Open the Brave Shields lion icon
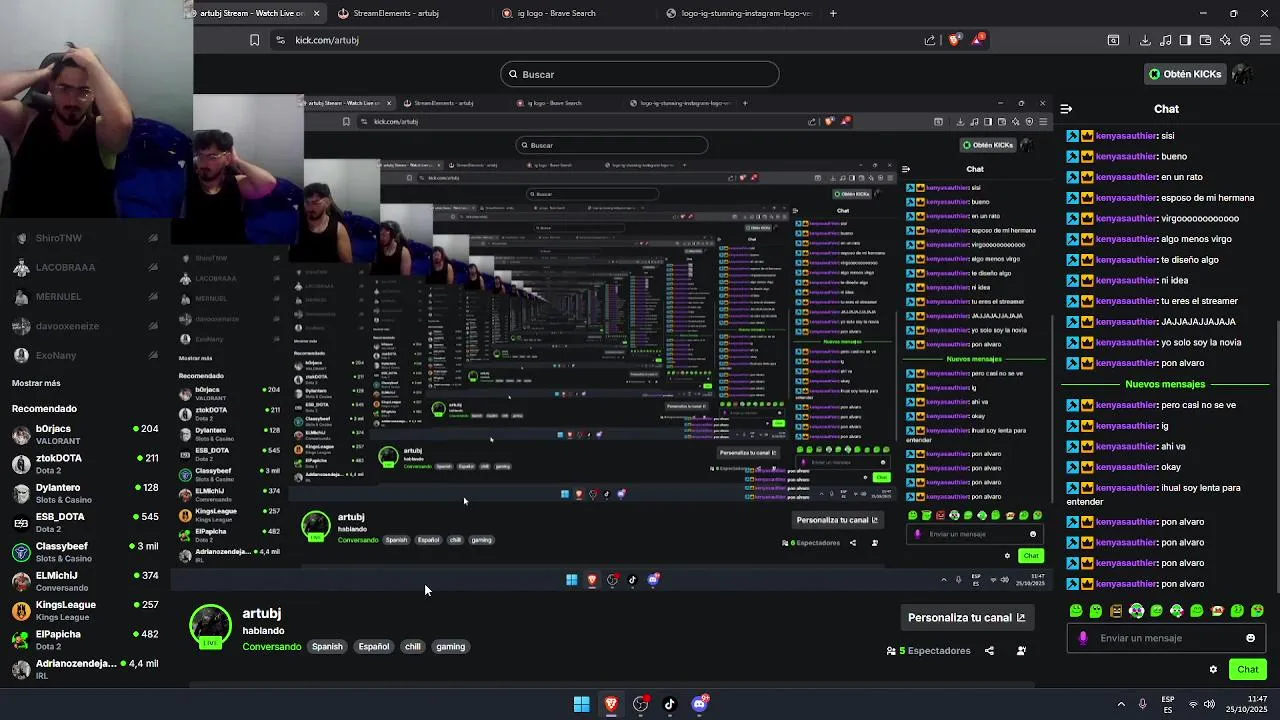This screenshot has height=720, width=1280. [x=954, y=40]
